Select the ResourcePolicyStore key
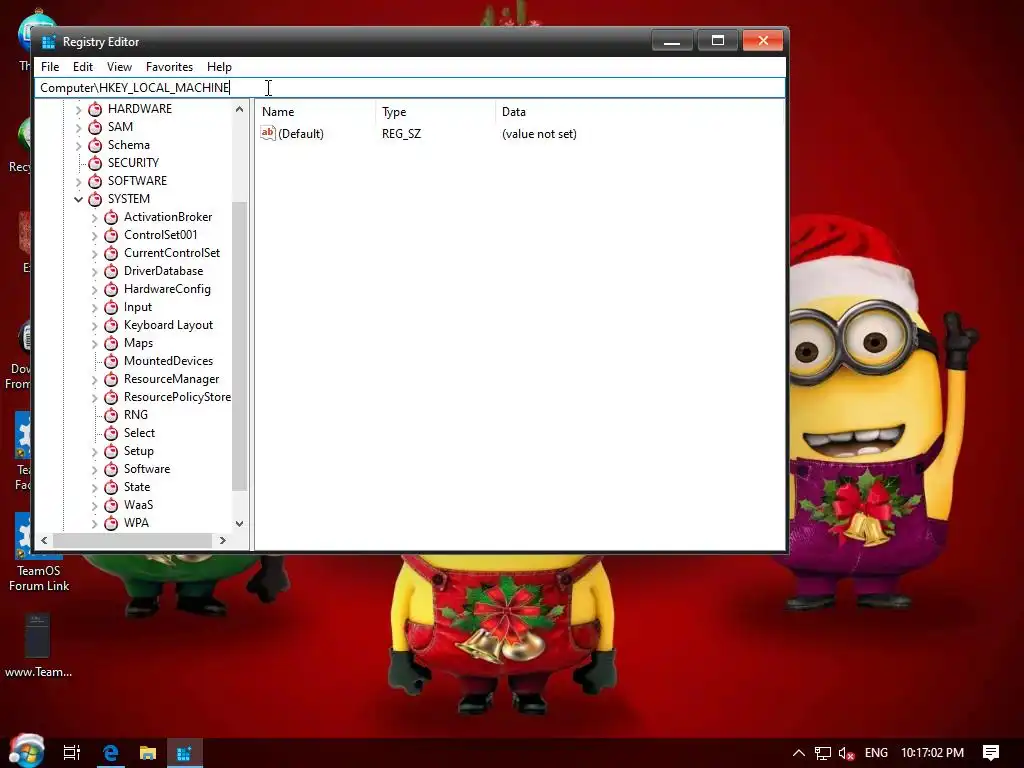 (177, 397)
